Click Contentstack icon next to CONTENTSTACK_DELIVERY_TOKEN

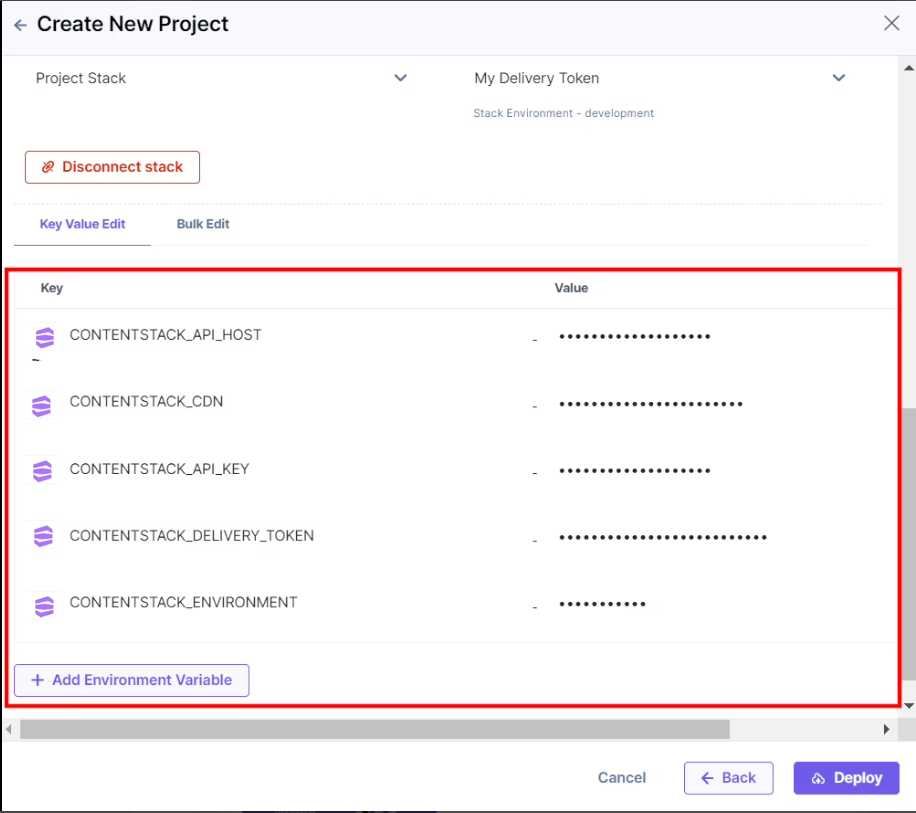[43, 537]
